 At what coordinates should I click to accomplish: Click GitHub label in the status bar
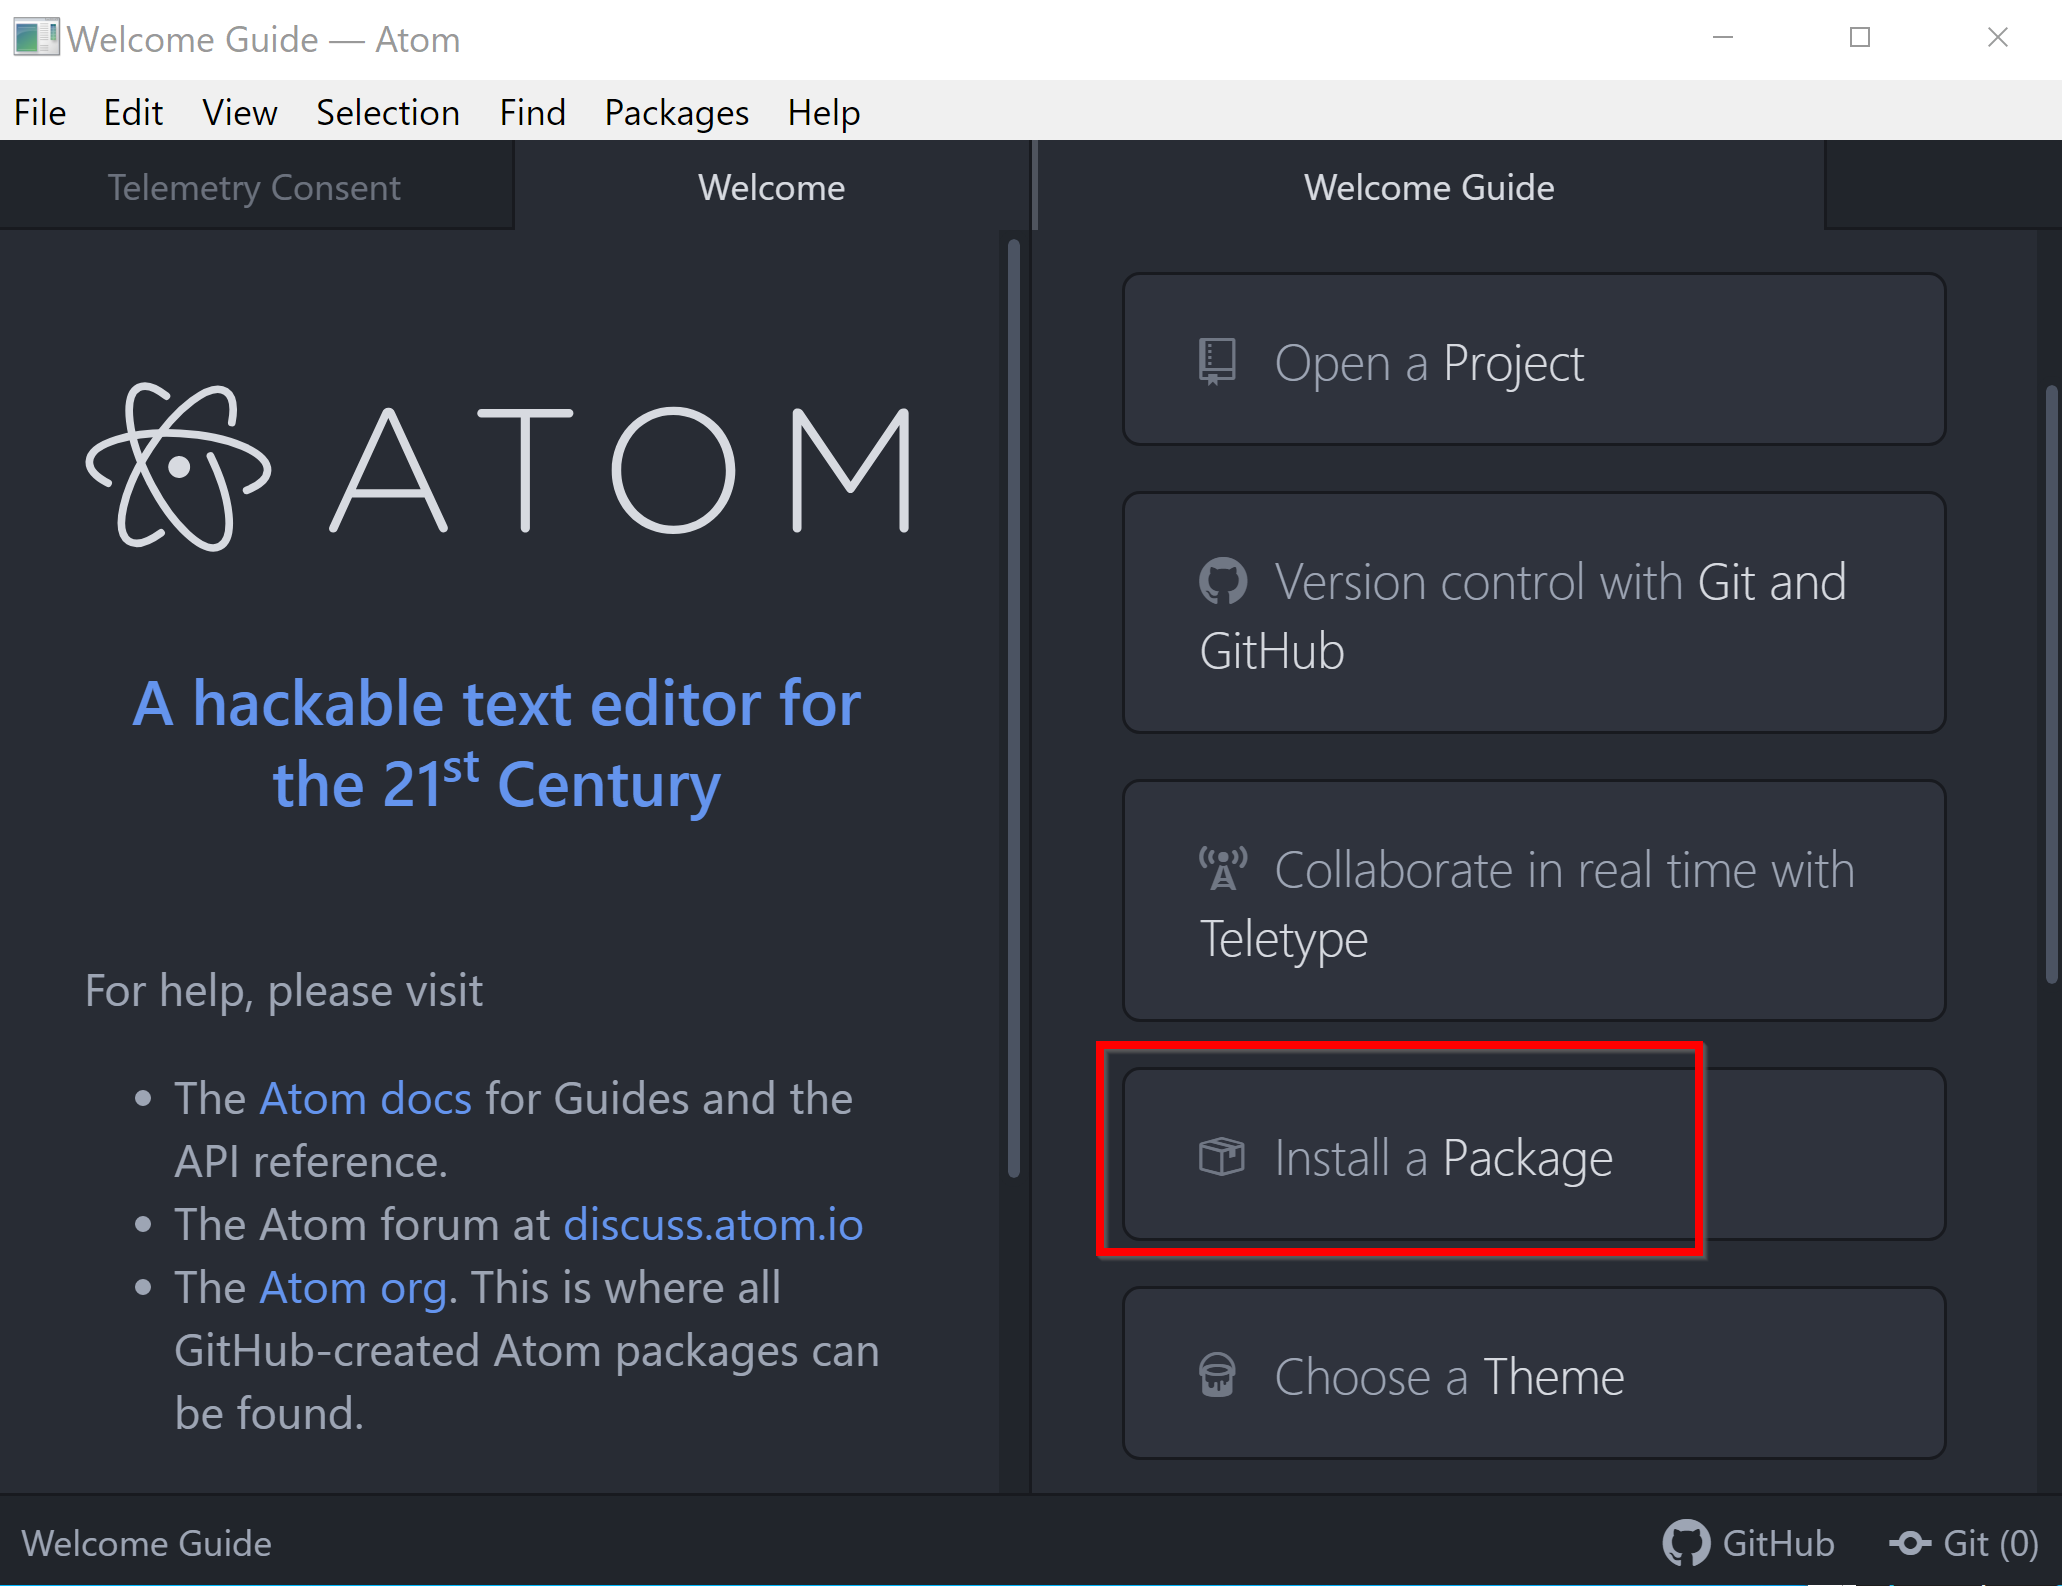click(x=1778, y=1543)
